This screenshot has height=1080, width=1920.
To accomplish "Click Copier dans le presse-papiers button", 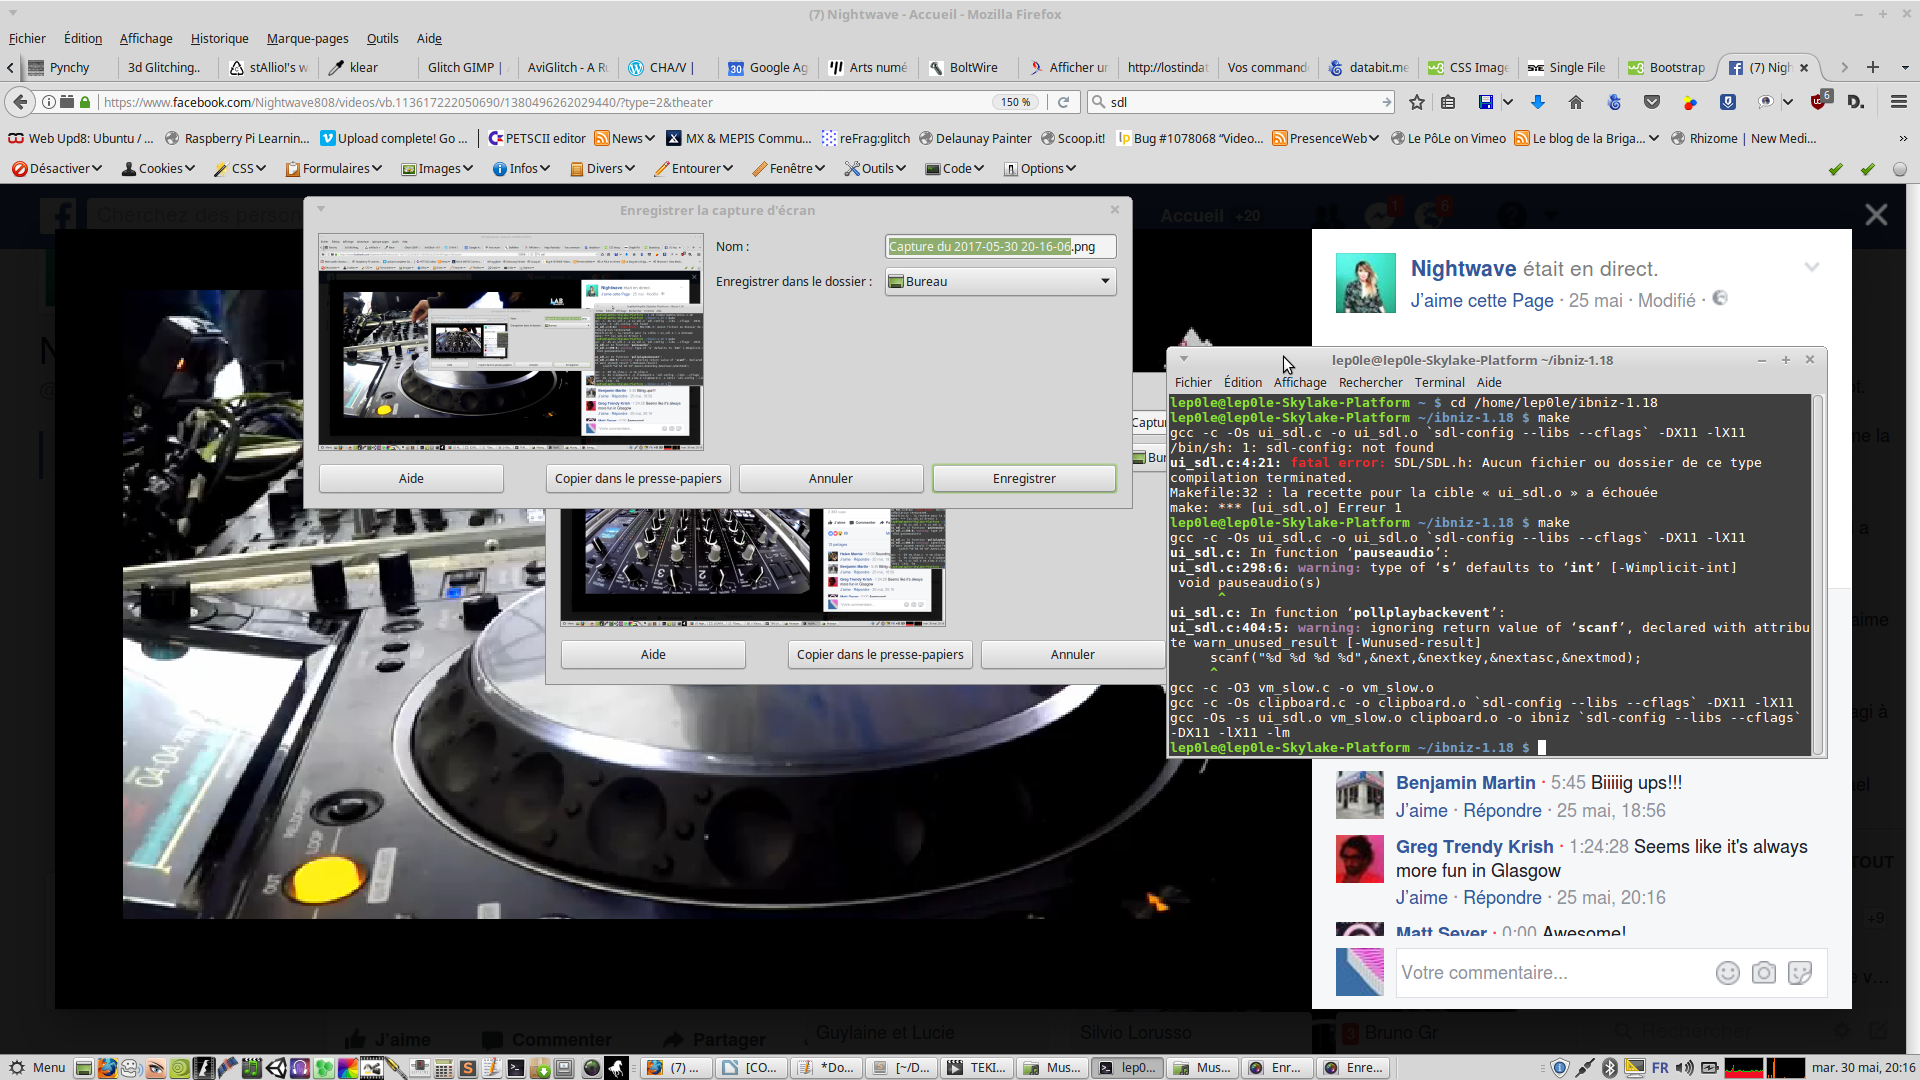I will click(638, 479).
